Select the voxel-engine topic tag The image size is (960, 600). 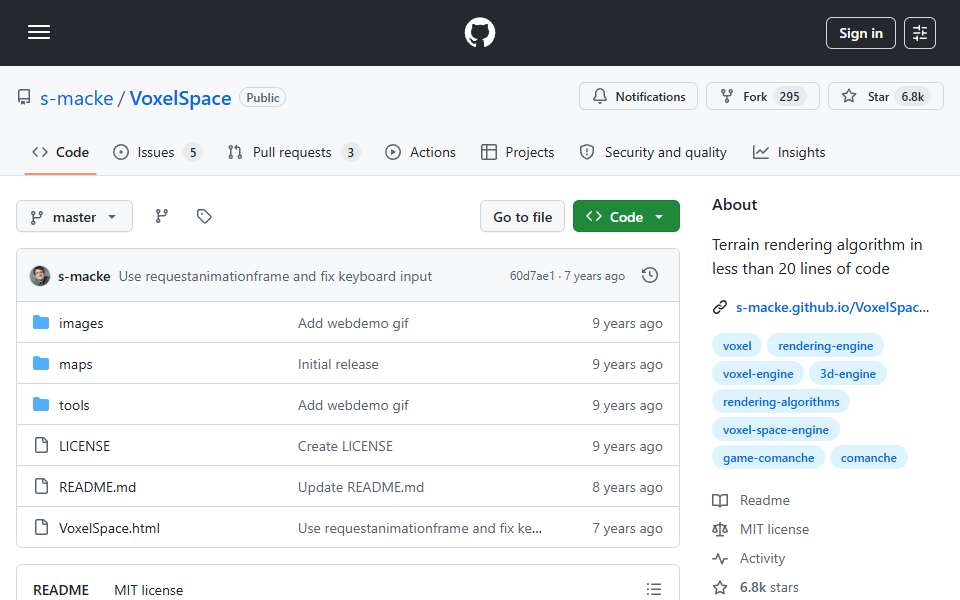(758, 374)
